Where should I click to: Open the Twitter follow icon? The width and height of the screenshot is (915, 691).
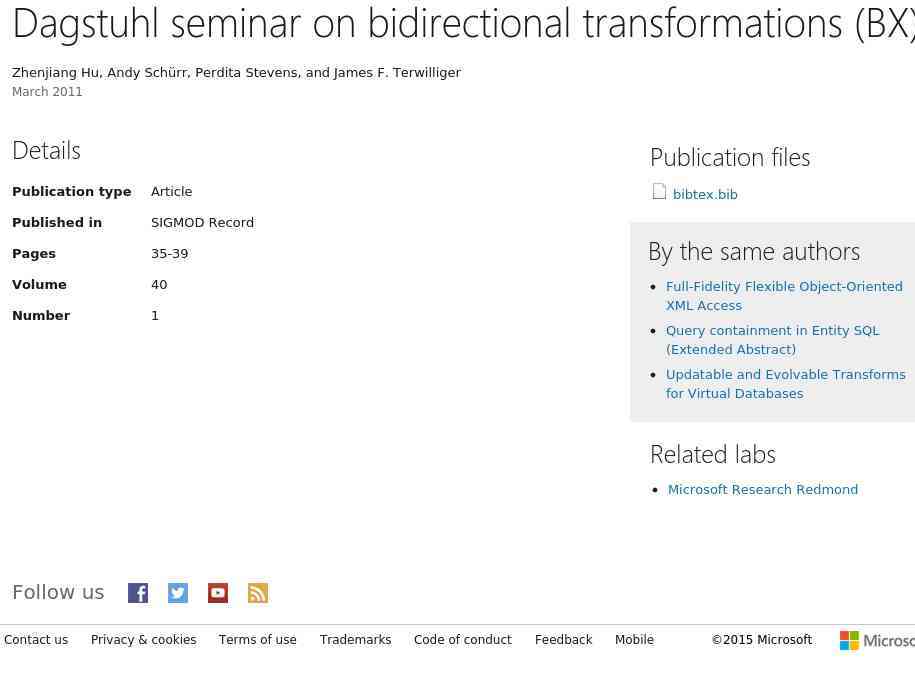pyautogui.click(x=178, y=593)
